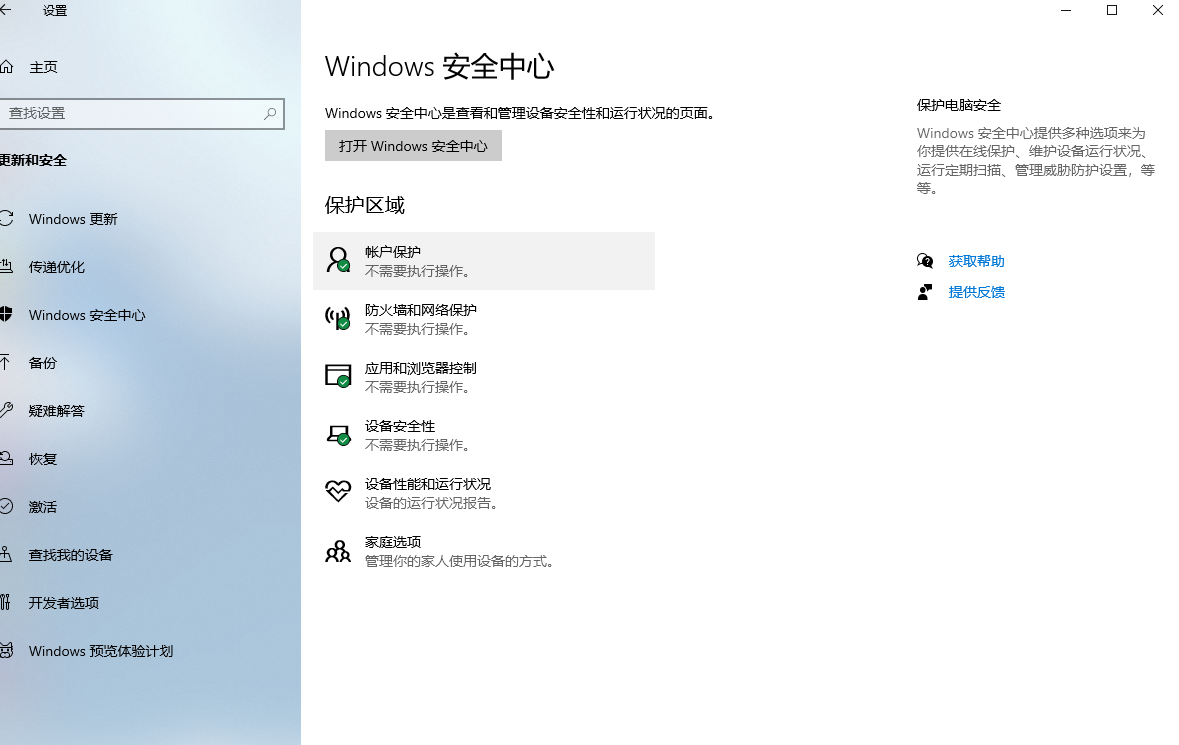Click the Windows Update refresh icon
Image resolution: width=1179 pixels, height=745 pixels.
6,219
